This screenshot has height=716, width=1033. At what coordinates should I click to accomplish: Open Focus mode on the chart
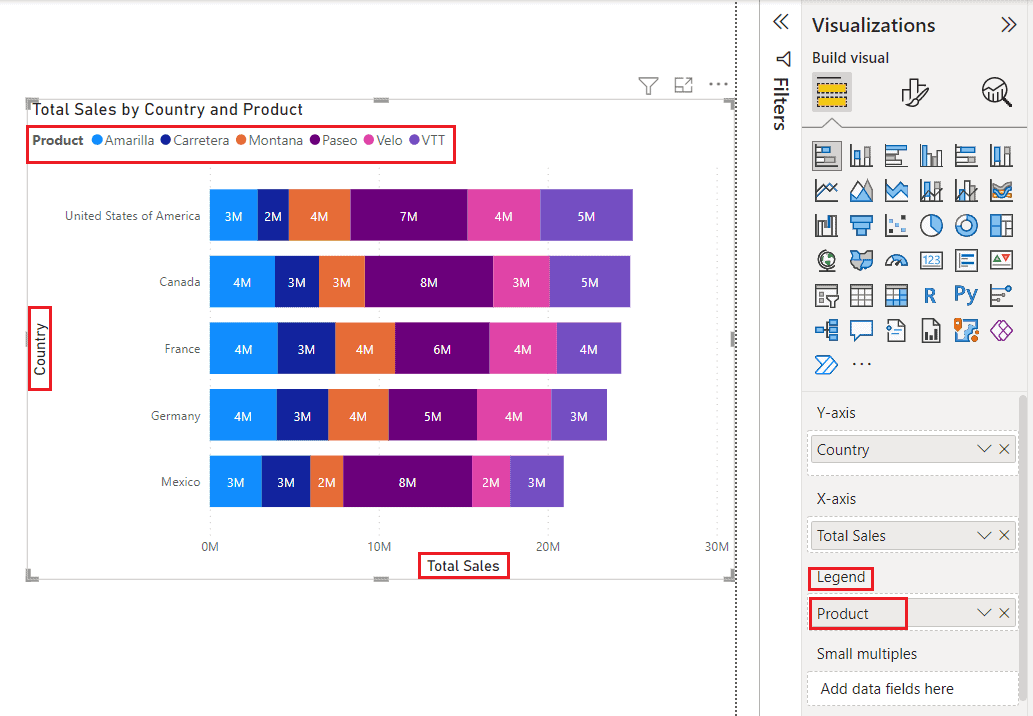683,85
